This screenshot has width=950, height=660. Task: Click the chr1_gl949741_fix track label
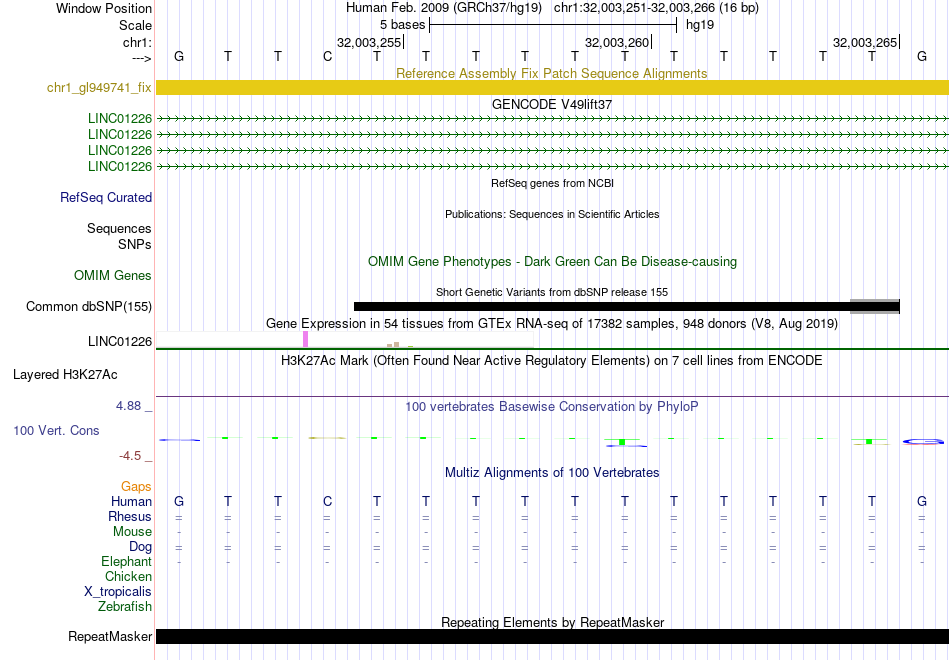tap(99, 87)
